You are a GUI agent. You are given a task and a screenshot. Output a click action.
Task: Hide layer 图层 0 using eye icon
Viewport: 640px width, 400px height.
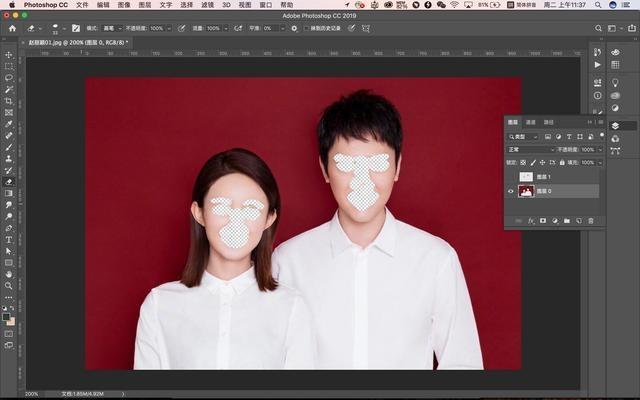[x=511, y=191]
